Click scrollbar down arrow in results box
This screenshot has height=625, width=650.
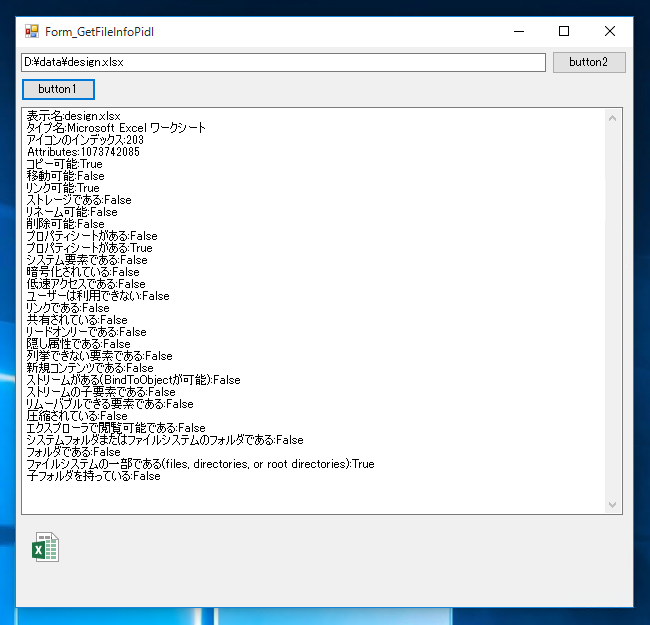pyautogui.click(x=612, y=504)
